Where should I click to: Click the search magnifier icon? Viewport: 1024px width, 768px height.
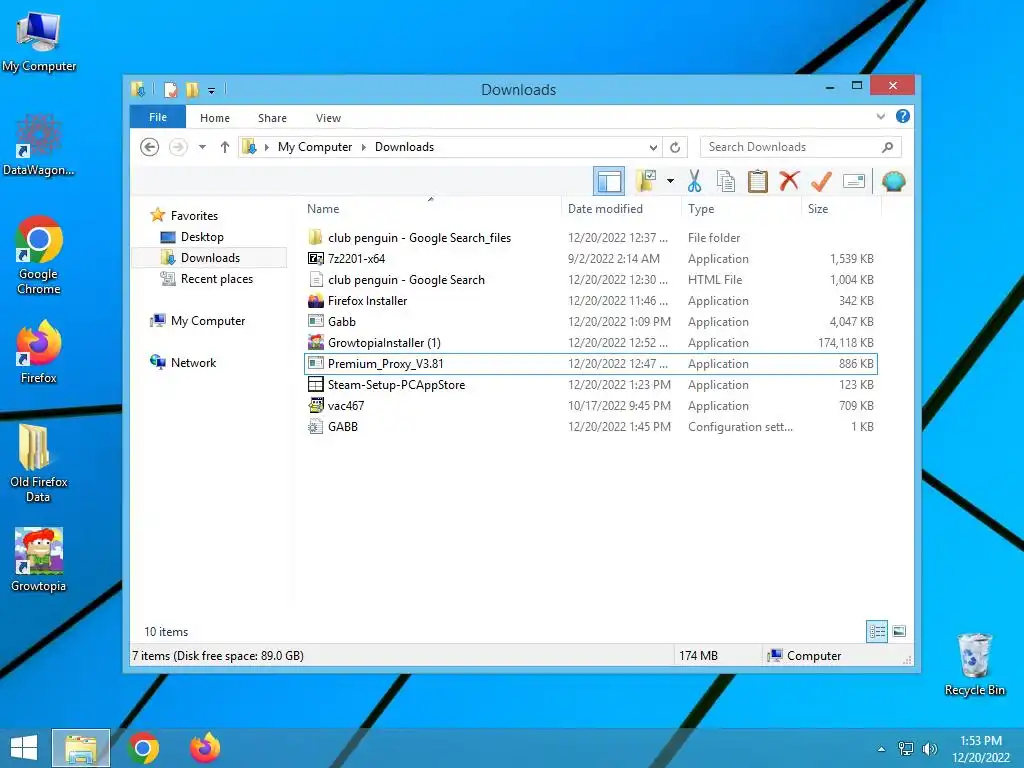tap(888, 147)
